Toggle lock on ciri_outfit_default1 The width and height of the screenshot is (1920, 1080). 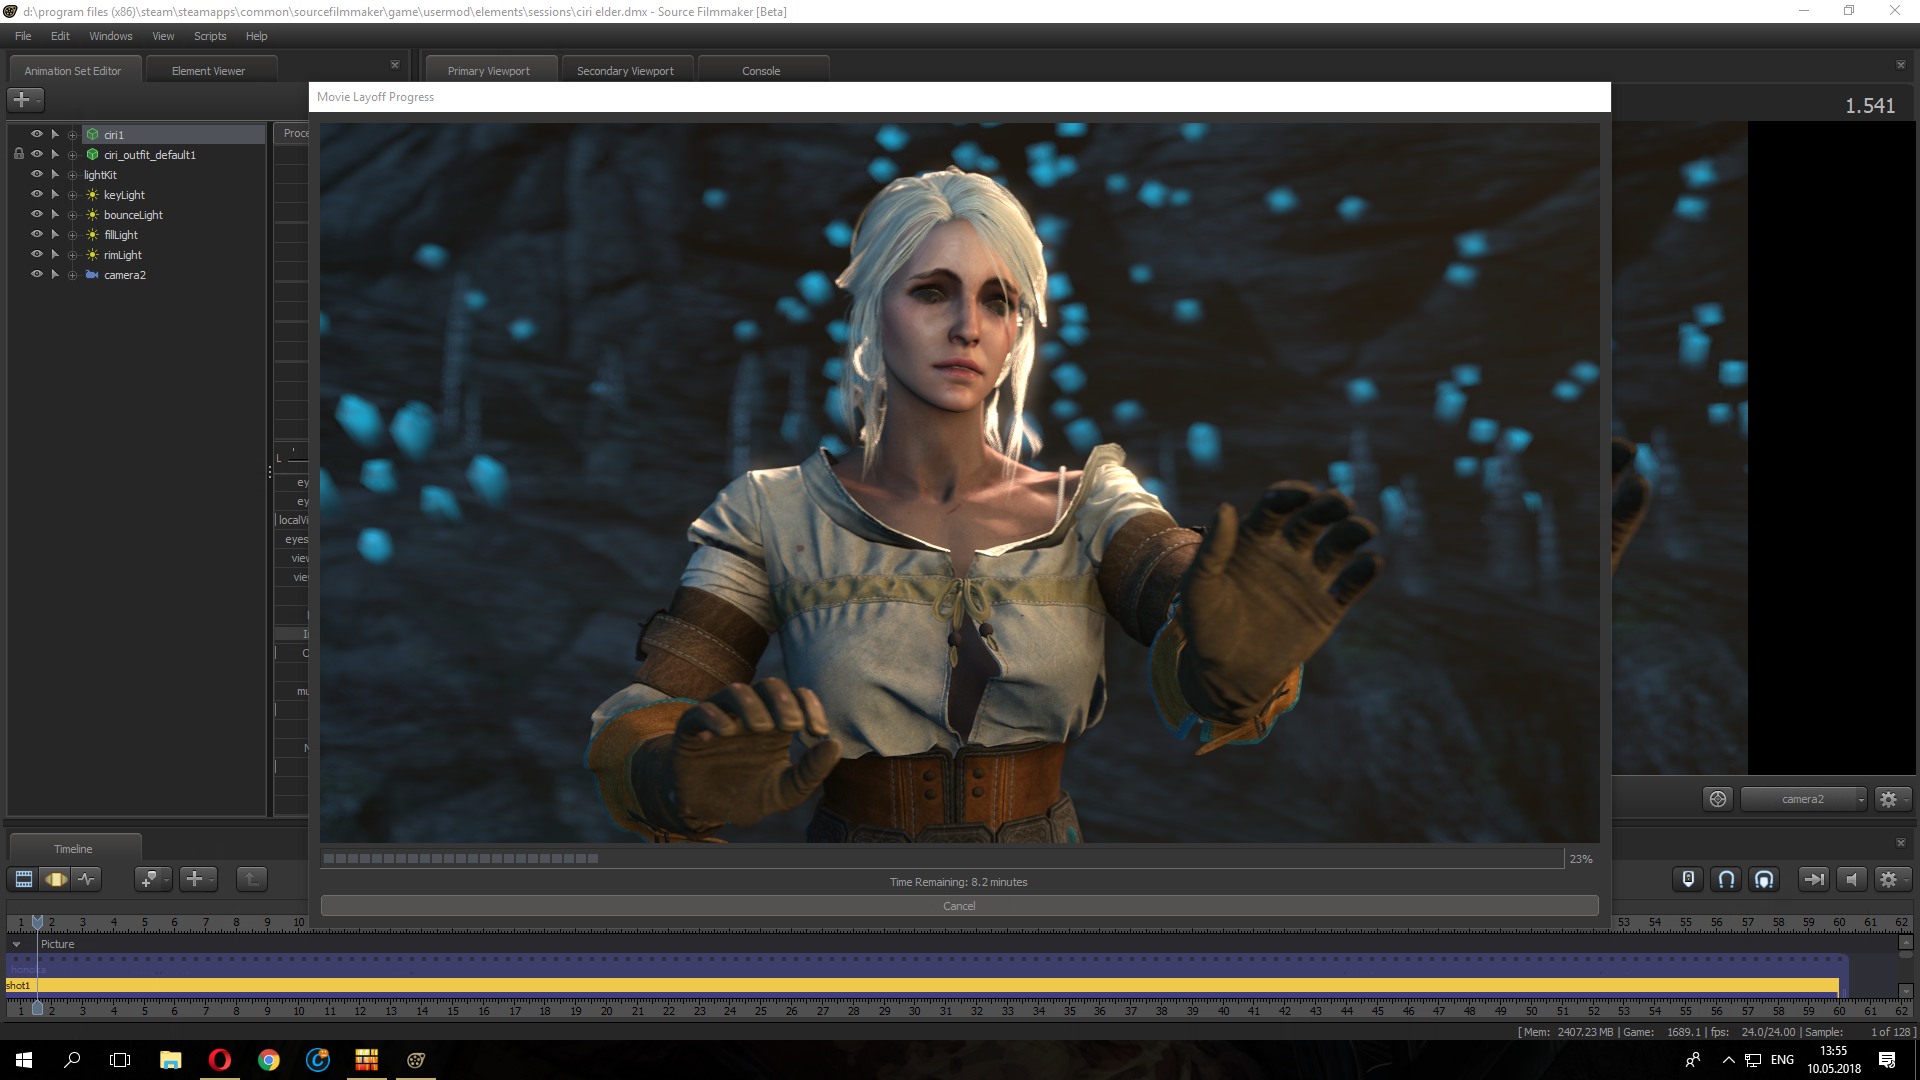coord(18,154)
